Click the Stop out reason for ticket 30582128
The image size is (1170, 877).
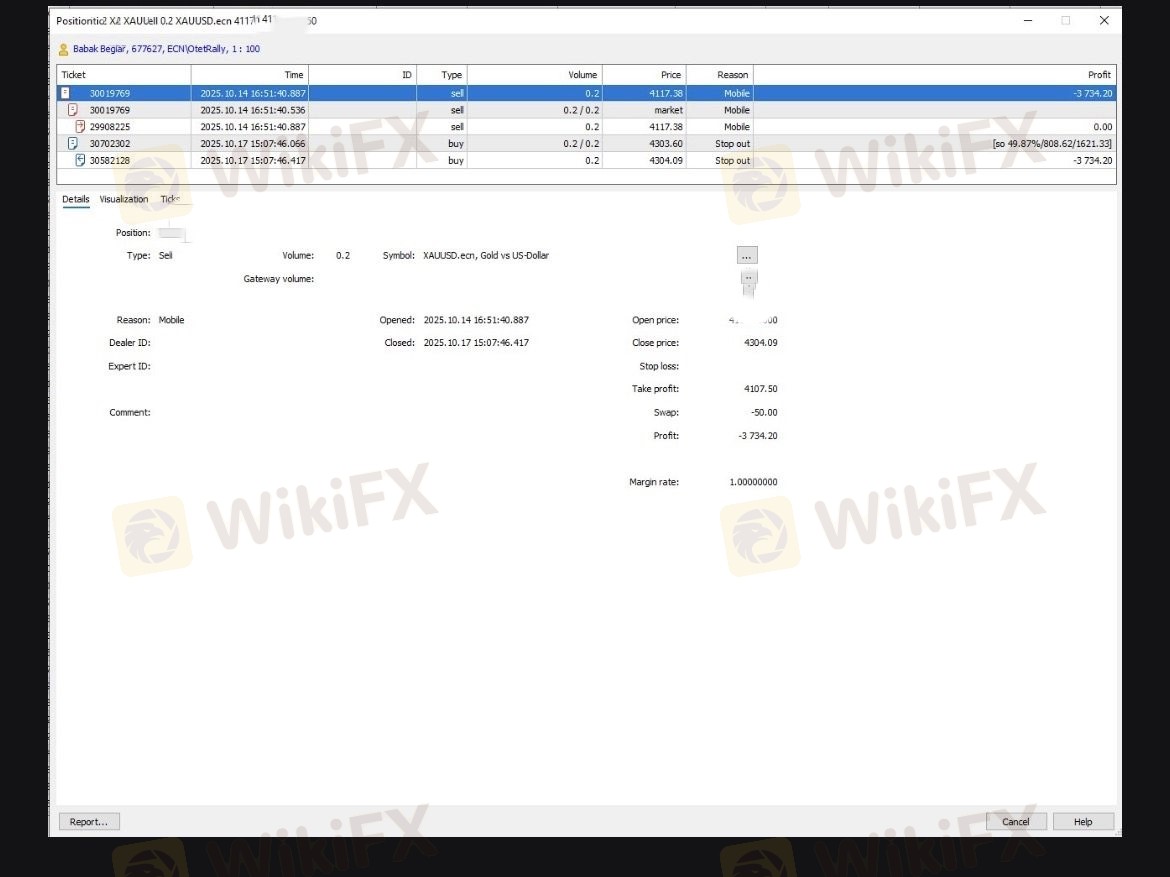tap(732, 160)
